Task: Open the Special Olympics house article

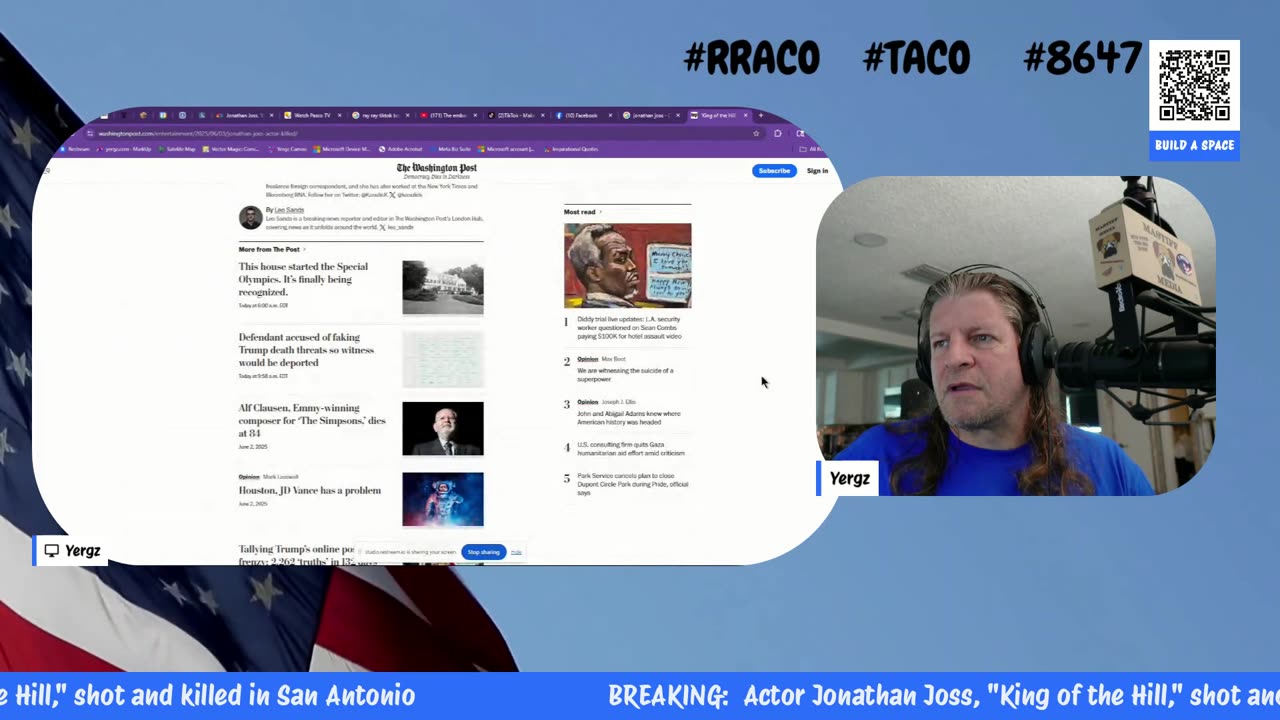Action: (x=303, y=279)
